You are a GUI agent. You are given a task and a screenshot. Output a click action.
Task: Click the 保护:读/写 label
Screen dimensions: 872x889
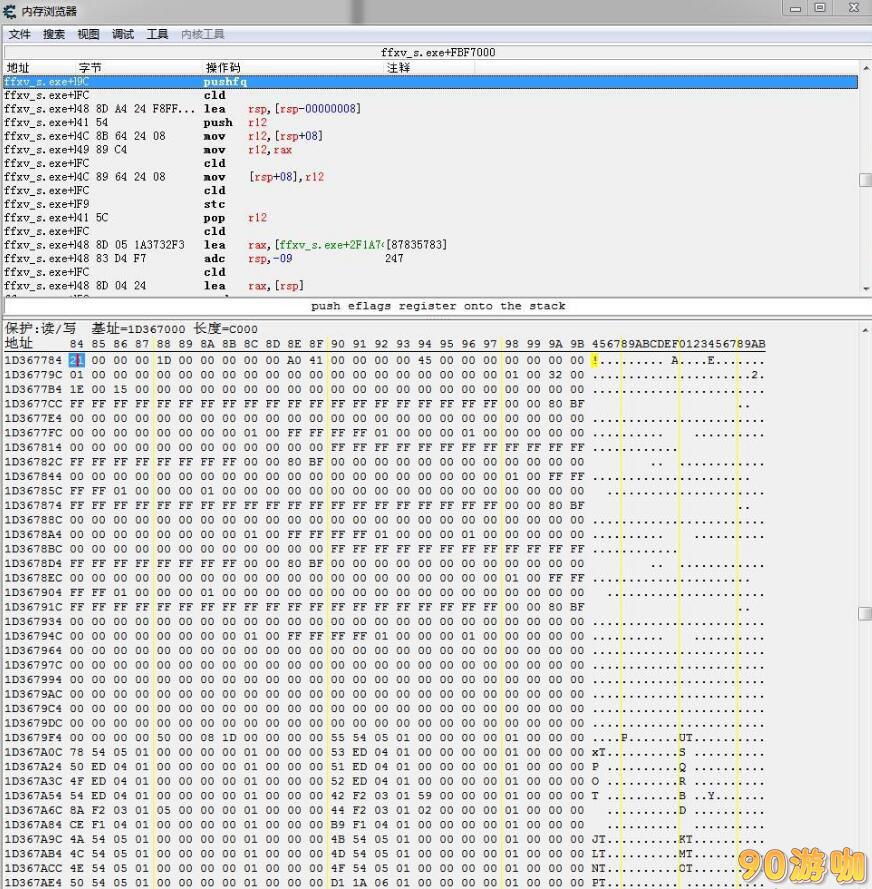(40, 329)
